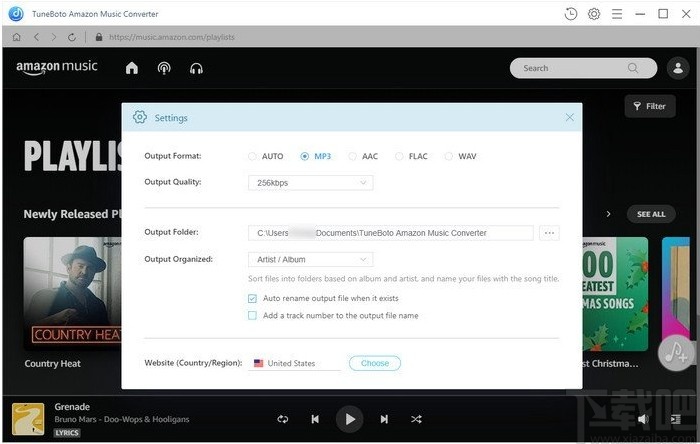The width and height of the screenshot is (700, 444).
Task: Go to browser home page icon
Action: click(17, 37)
